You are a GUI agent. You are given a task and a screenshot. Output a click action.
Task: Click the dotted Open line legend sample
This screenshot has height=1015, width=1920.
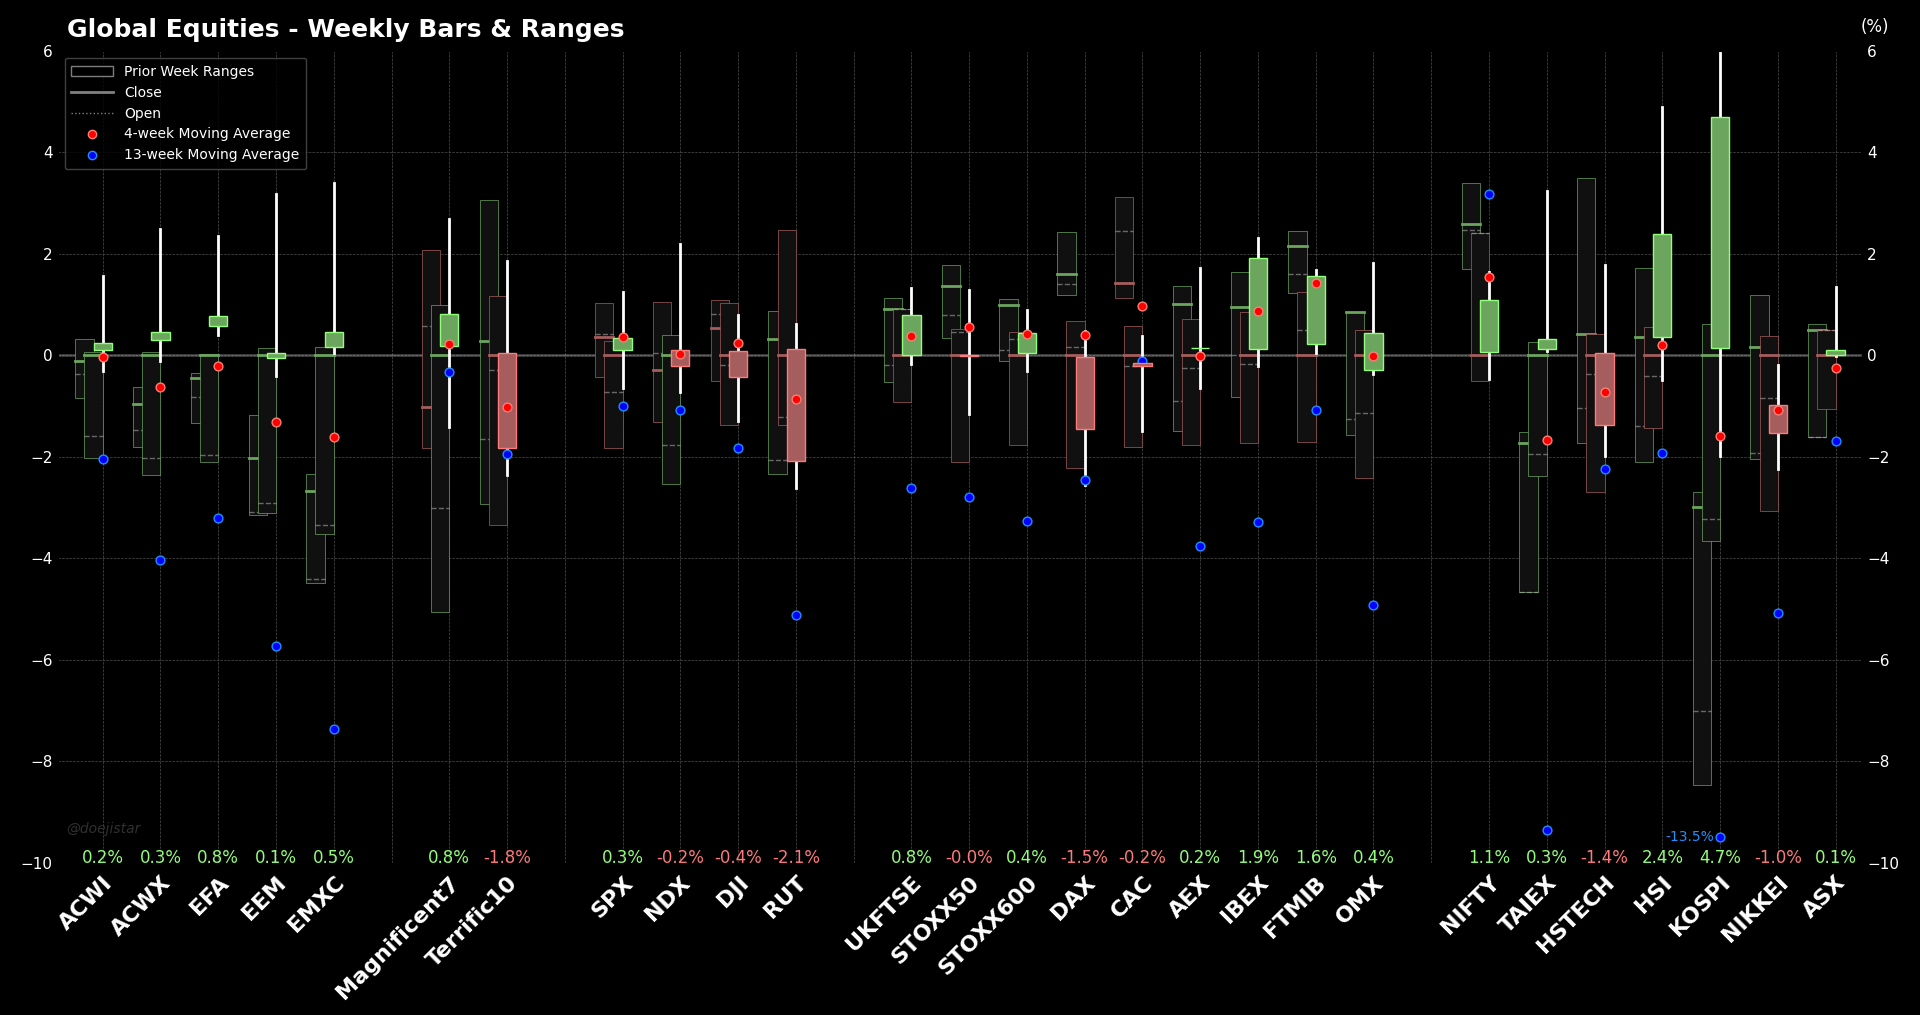tap(92, 113)
